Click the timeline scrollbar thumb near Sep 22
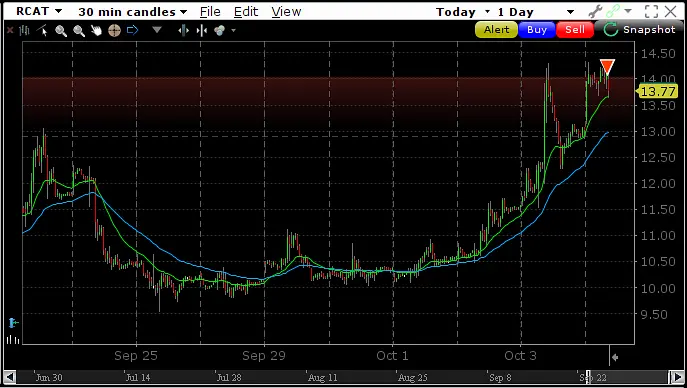This screenshot has height=388, width=687. coord(589,377)
